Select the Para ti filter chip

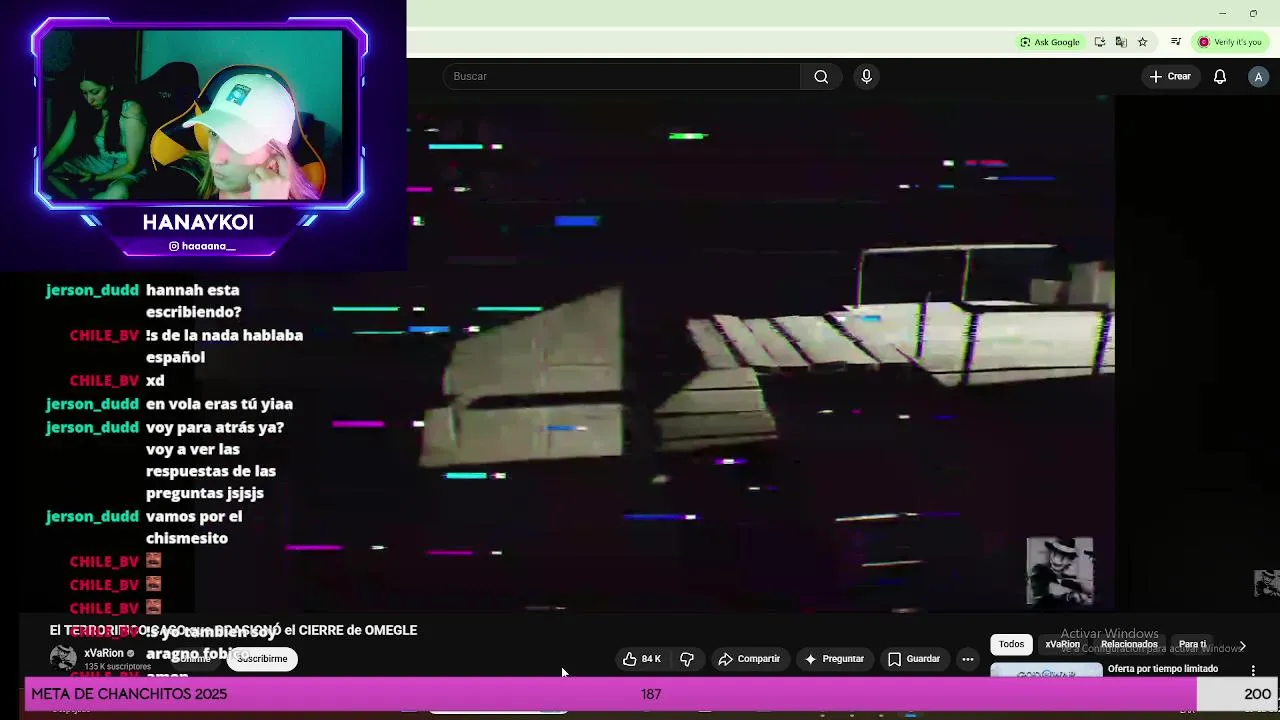tap(1192, 645)
